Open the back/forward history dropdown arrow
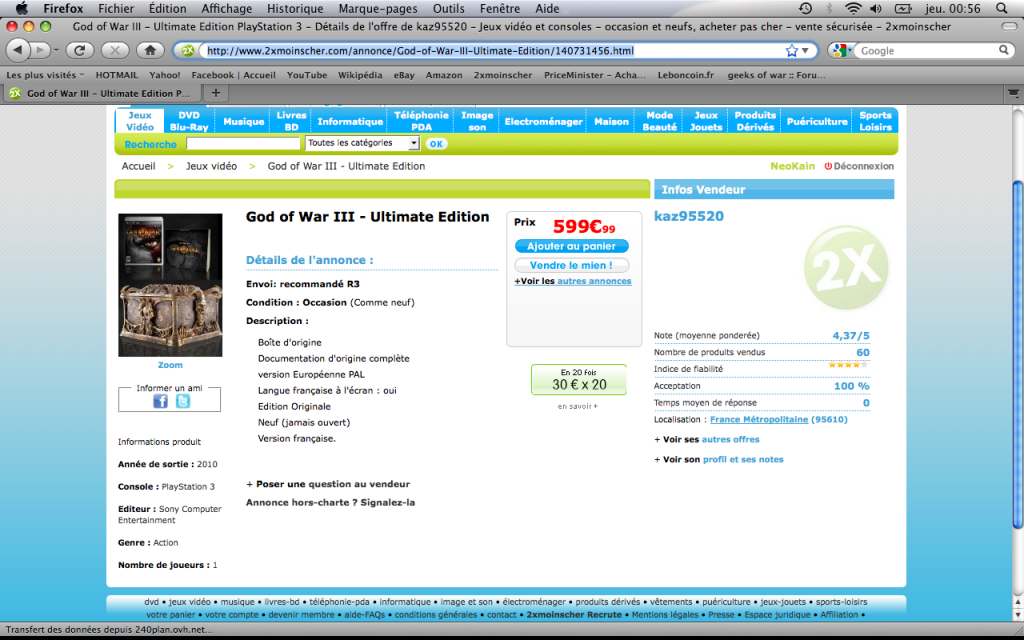 (56, 50)
